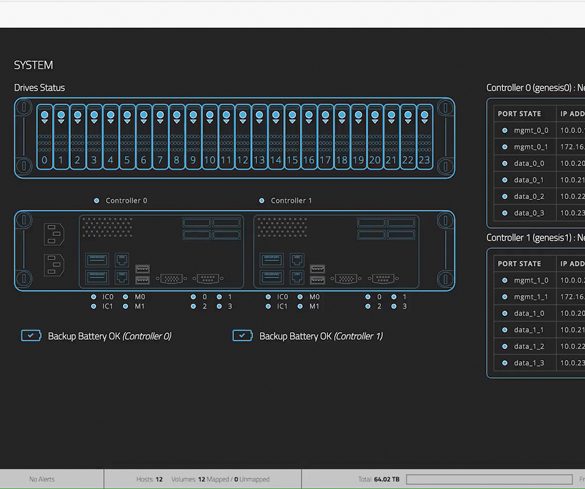Click the data_1_3 port state dot
Screen dimensions: 585x489
click(x=505, y=363)
